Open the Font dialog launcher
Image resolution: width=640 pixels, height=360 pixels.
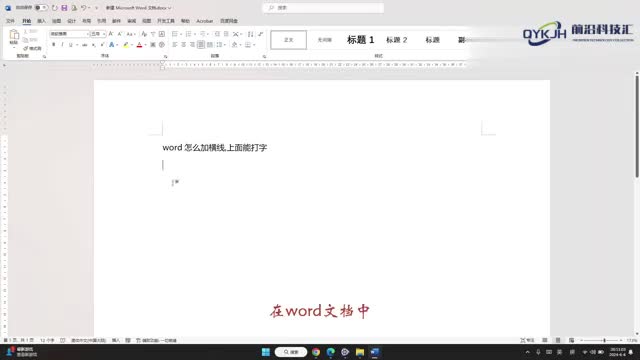(x=165, y=56)
